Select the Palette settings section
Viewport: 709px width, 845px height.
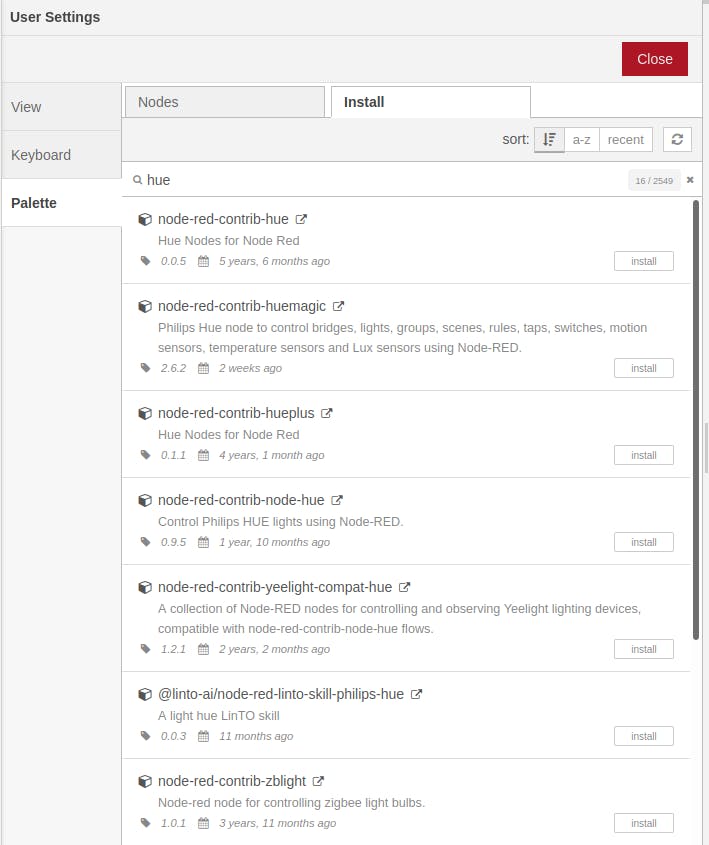61,203
